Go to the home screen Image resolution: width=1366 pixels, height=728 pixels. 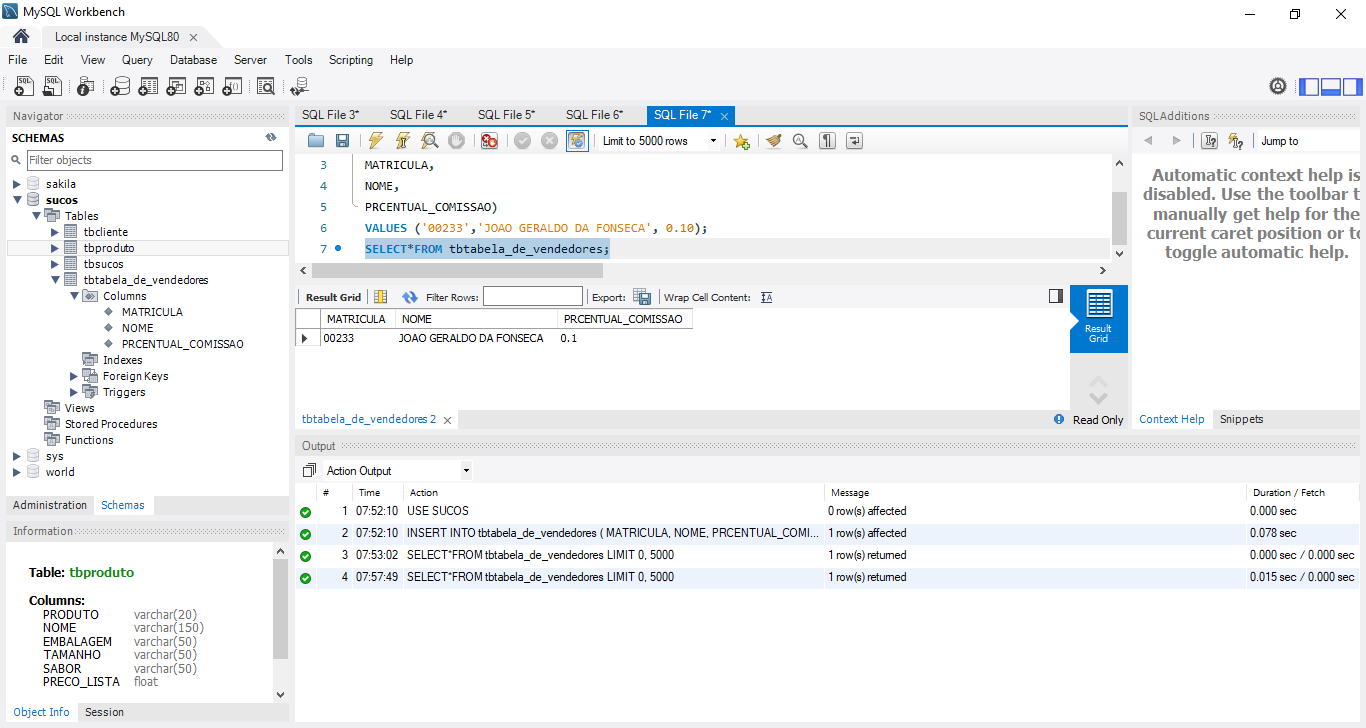pos(21,36)
